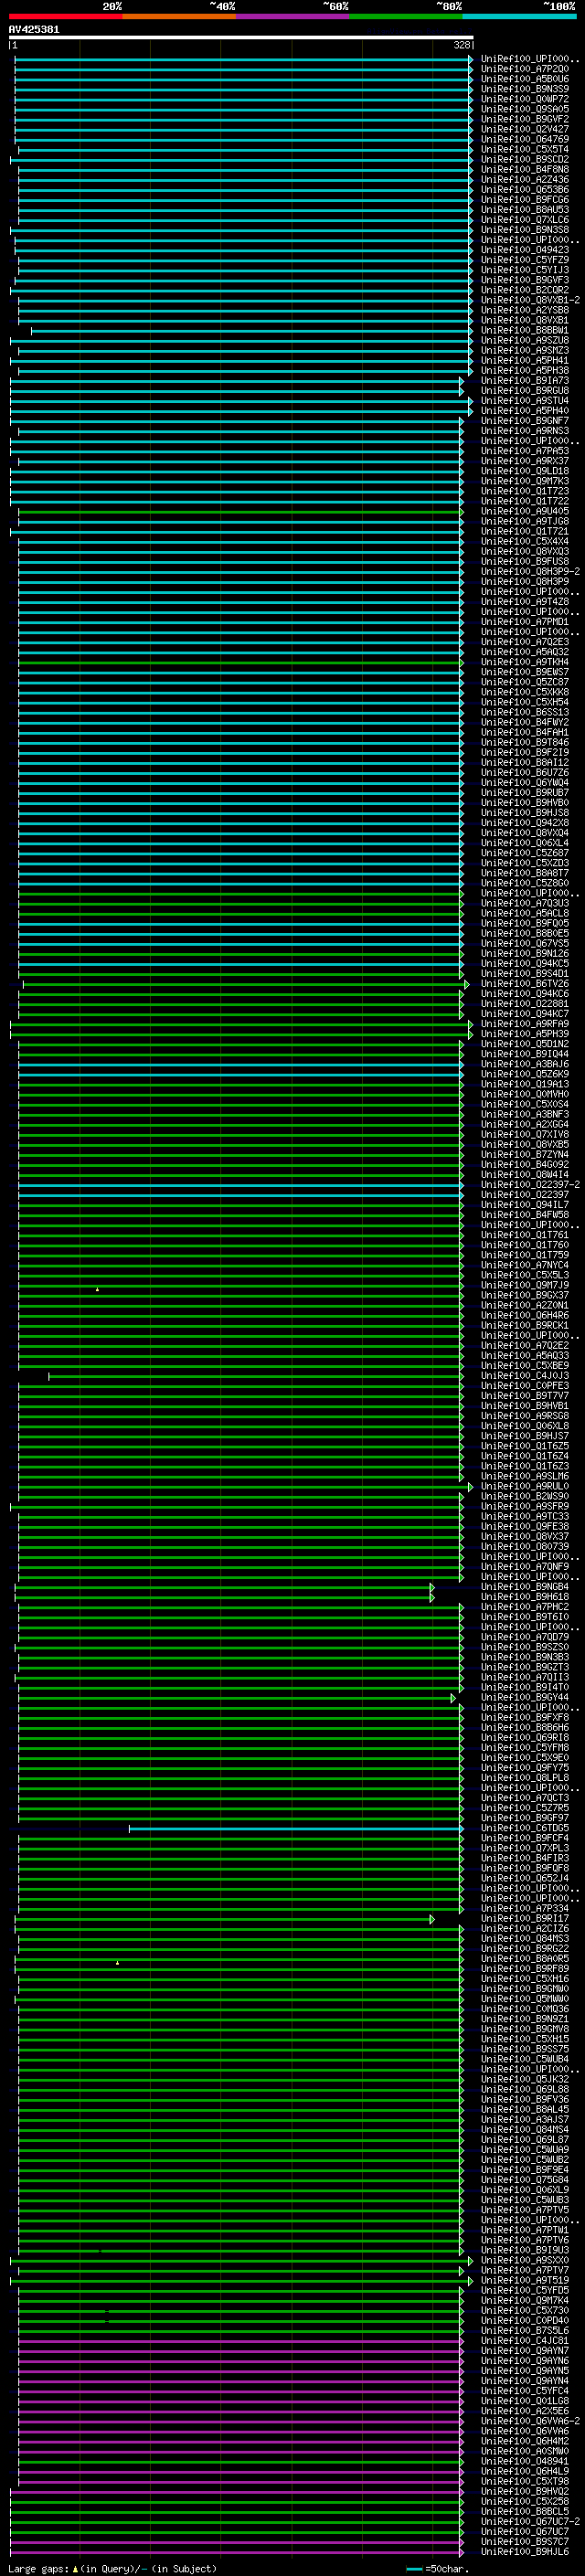This screenshot has width=585, height=2576.
Task: Select hit label UniRef100_Q19A13
Action: coord(525,1084)
